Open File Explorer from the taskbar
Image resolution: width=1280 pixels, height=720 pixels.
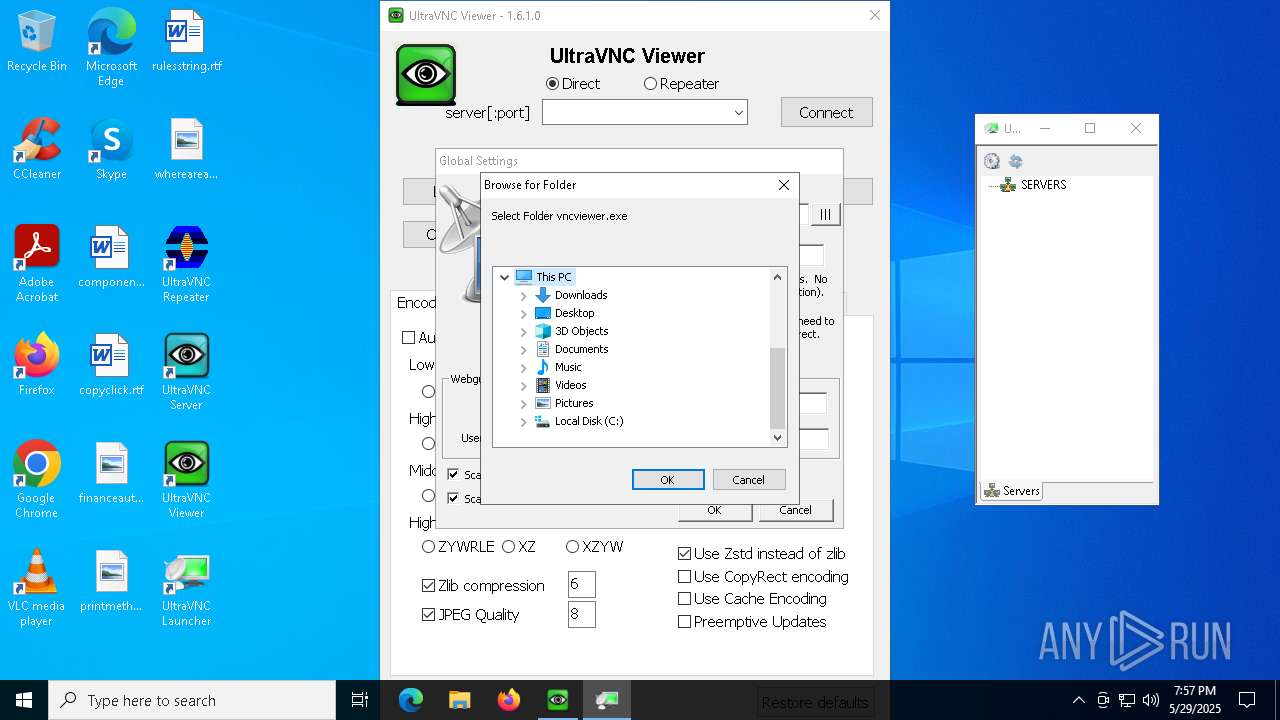click(x=460, y=700)
